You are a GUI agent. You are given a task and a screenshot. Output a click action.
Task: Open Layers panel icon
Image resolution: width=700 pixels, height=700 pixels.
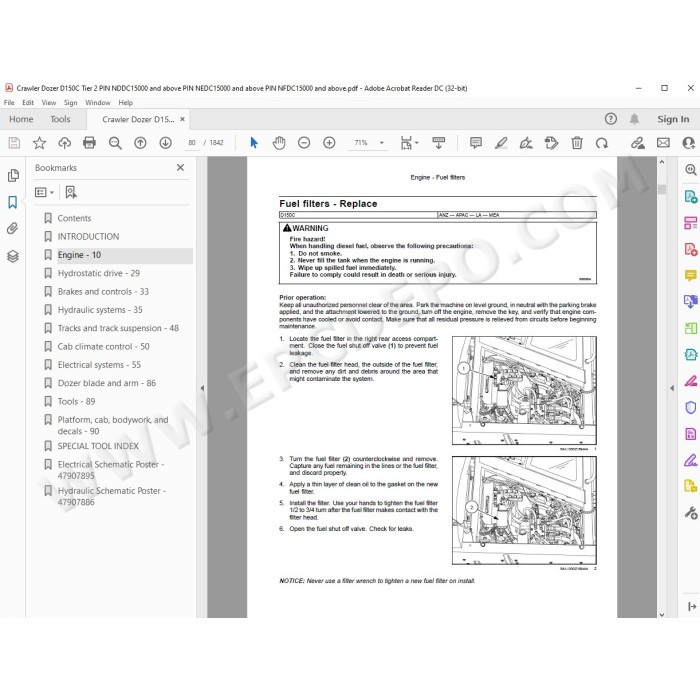click(x=13, y=256)
